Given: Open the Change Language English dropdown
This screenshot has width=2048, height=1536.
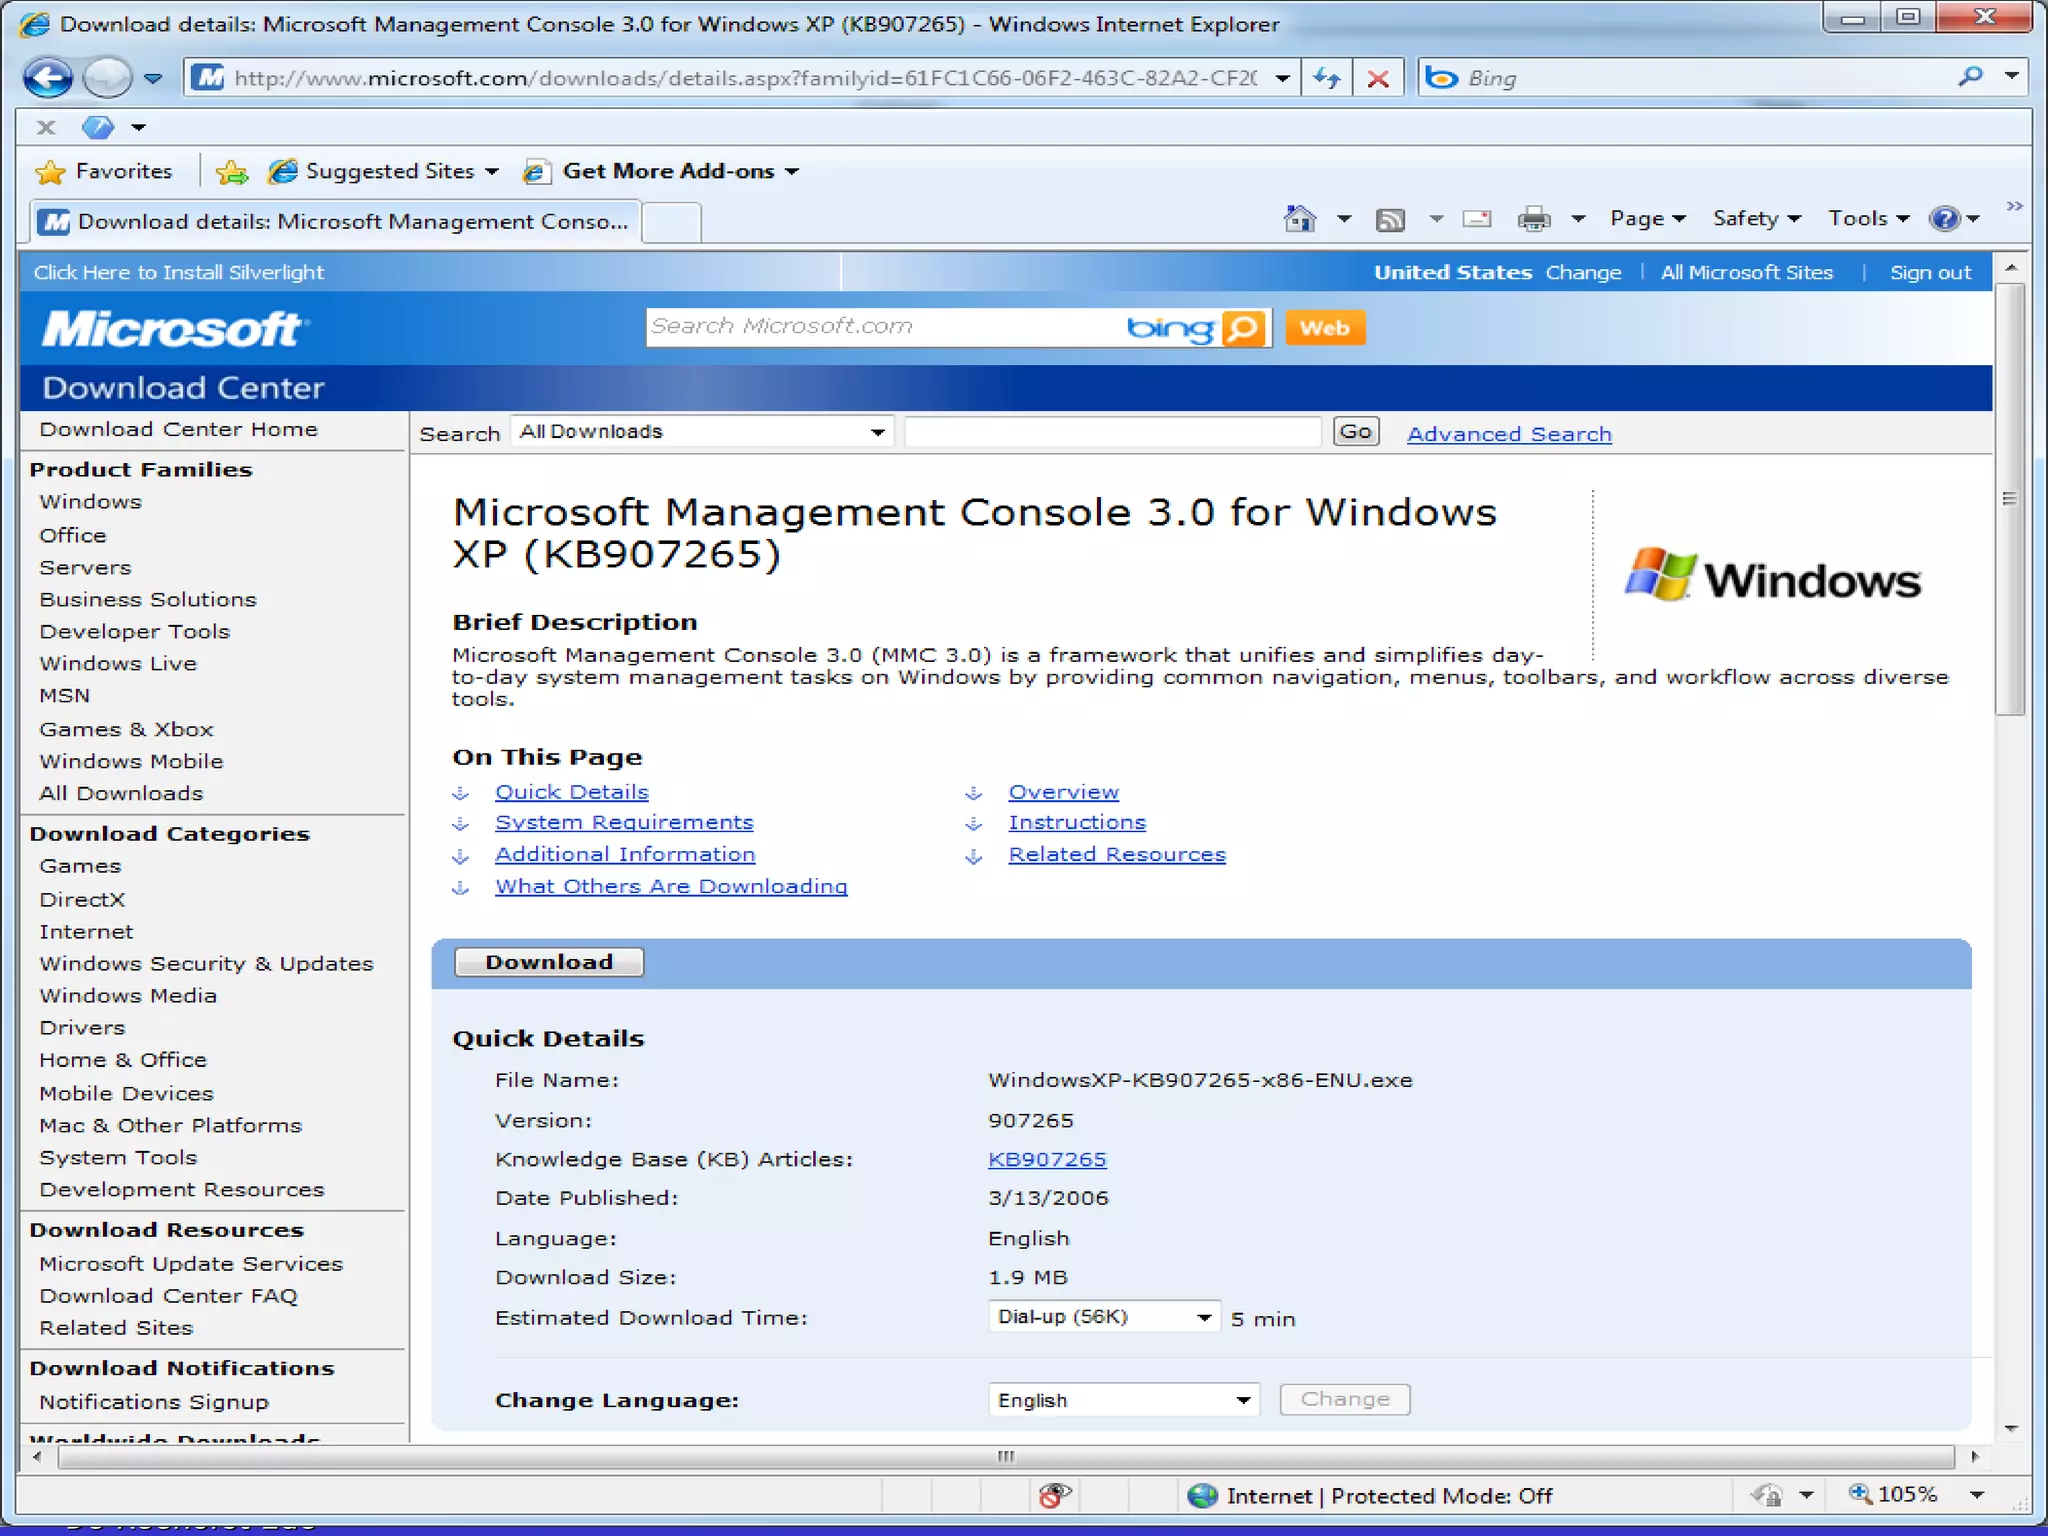Looking at the screenshot, I should (x=1123, y=1400).
